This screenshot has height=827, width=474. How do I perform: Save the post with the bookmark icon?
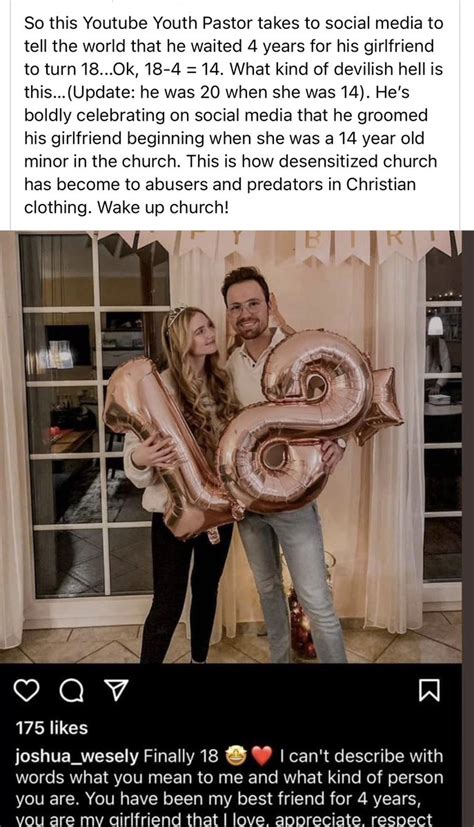pos(429,691)
